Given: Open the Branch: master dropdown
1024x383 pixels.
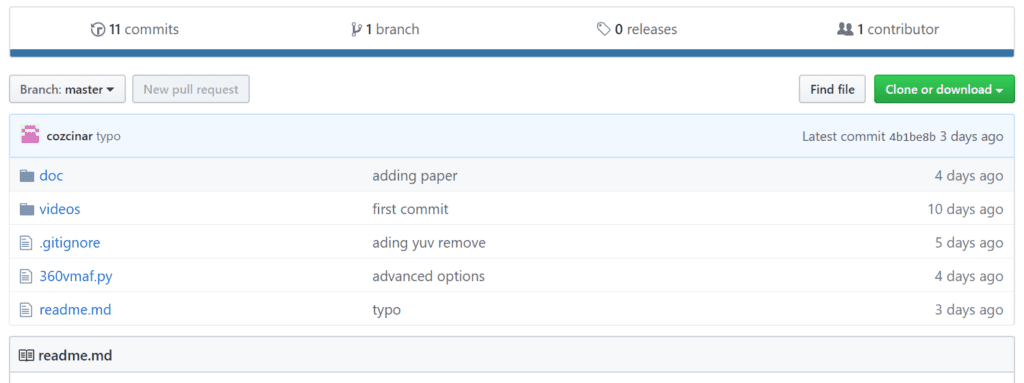Looking at the screenshot, I should pos(67,90).
